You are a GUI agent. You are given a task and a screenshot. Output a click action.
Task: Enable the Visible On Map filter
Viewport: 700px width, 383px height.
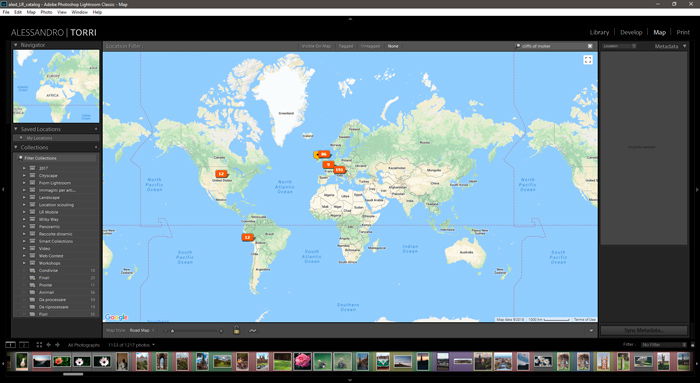(316, 46)
